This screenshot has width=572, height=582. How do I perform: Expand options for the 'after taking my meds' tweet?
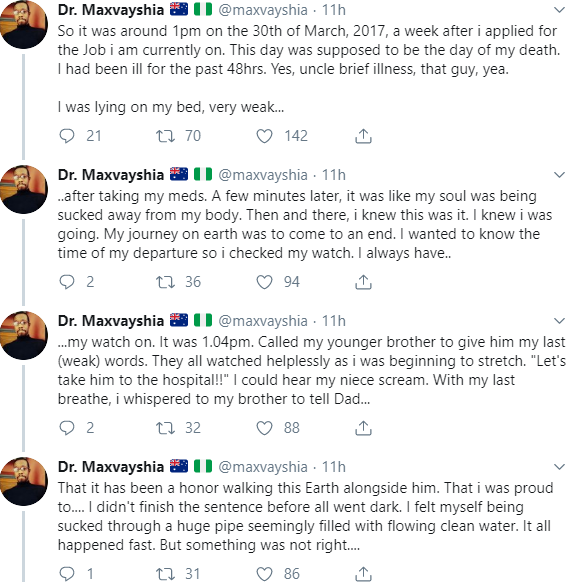pyautogui.click(x=559, y=174)
